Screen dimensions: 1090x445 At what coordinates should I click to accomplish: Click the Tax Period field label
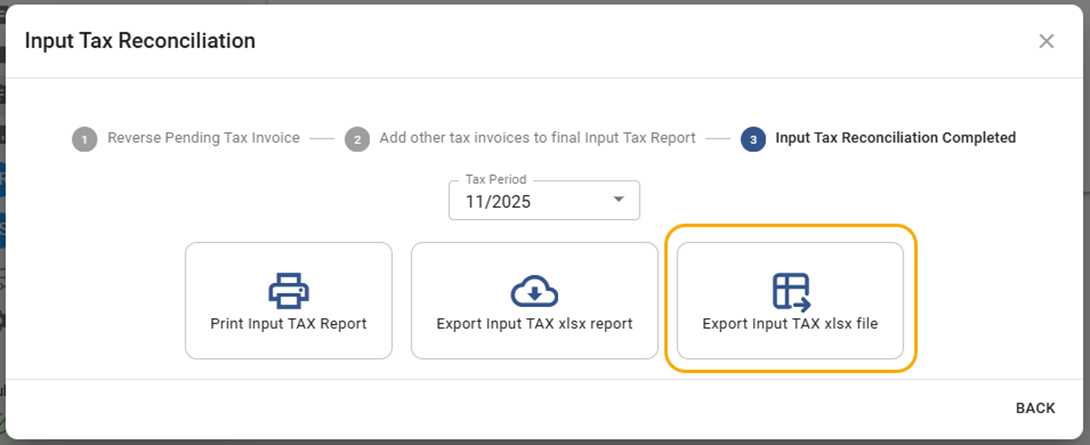pos(495,180)
